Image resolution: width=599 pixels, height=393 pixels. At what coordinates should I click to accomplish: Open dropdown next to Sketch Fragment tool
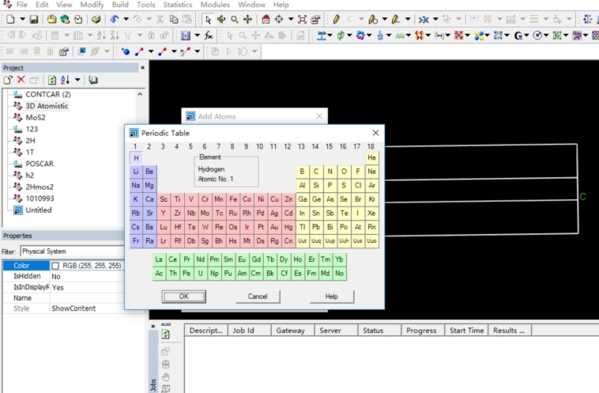tap(408, 19)
